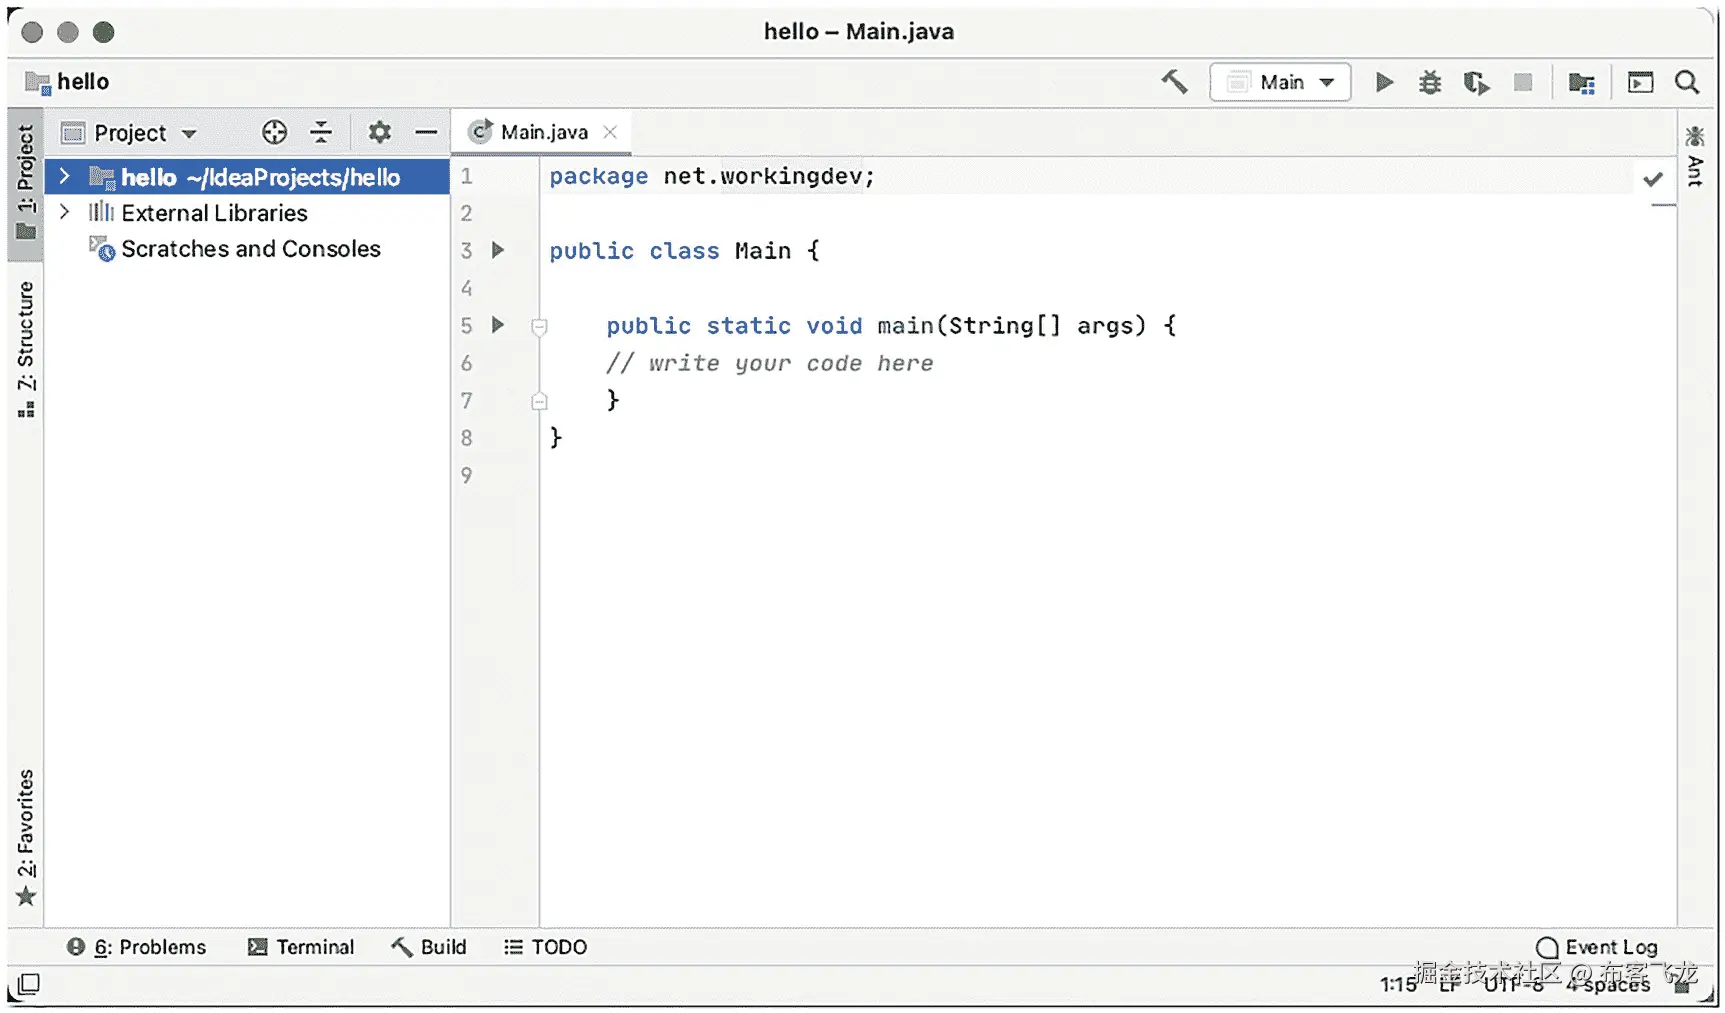The image size is (1725, 1013).
Task: Click line number 9 in gutter
Action: (466, 475)
